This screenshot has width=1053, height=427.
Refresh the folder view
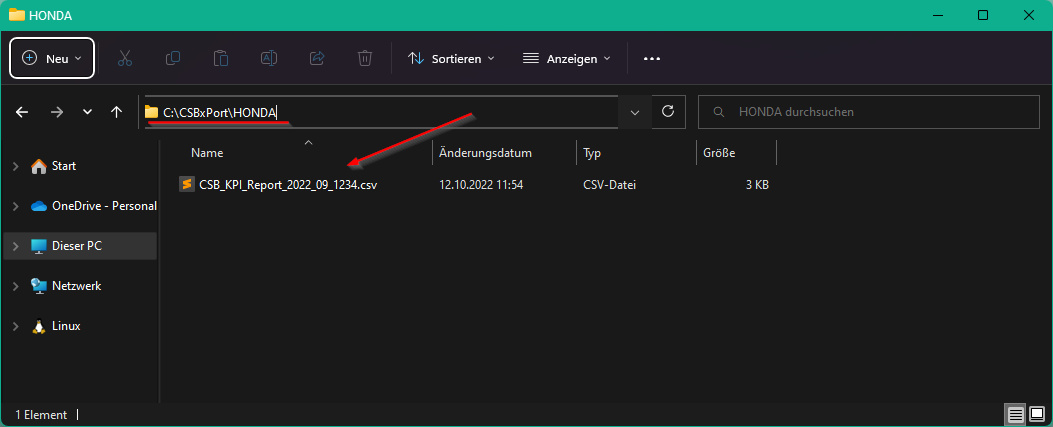point(668,111)
